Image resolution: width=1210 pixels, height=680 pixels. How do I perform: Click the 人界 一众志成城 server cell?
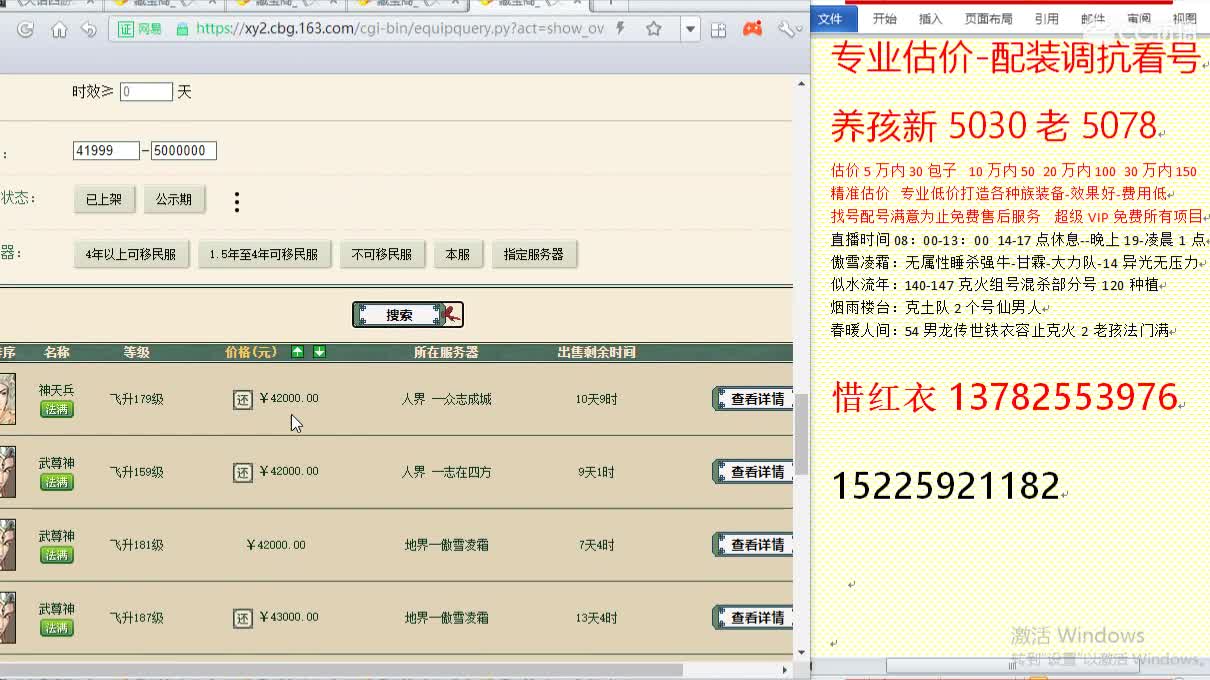(446, 399)
